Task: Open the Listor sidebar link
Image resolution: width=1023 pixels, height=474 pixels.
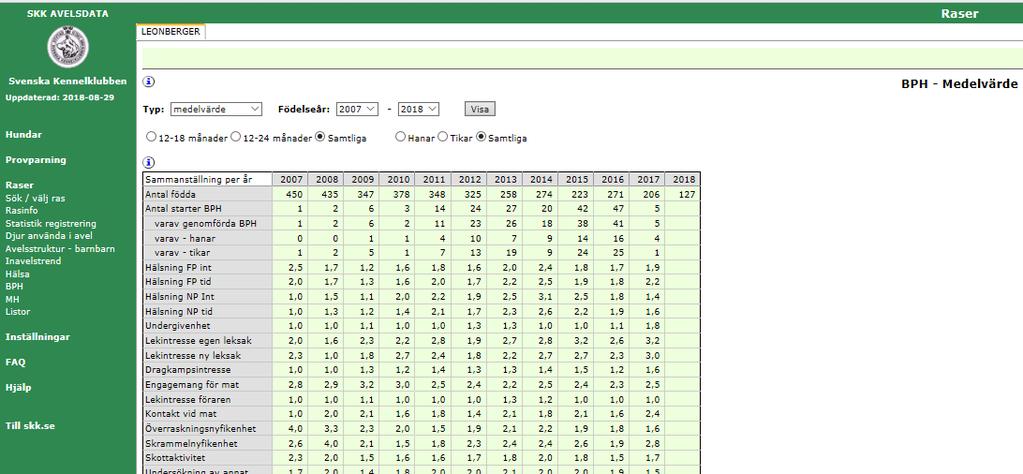Action: (18, 312)
